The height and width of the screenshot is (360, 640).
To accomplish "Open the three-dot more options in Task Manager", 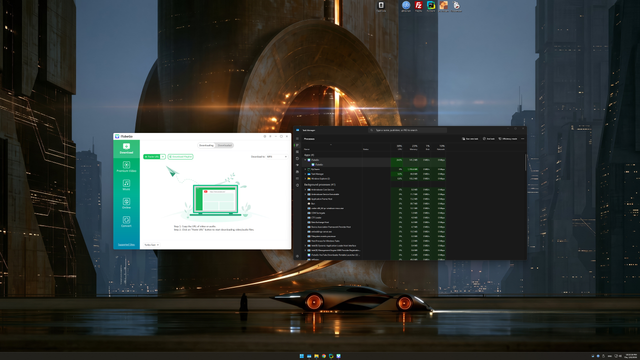I will tap(522, 139).
